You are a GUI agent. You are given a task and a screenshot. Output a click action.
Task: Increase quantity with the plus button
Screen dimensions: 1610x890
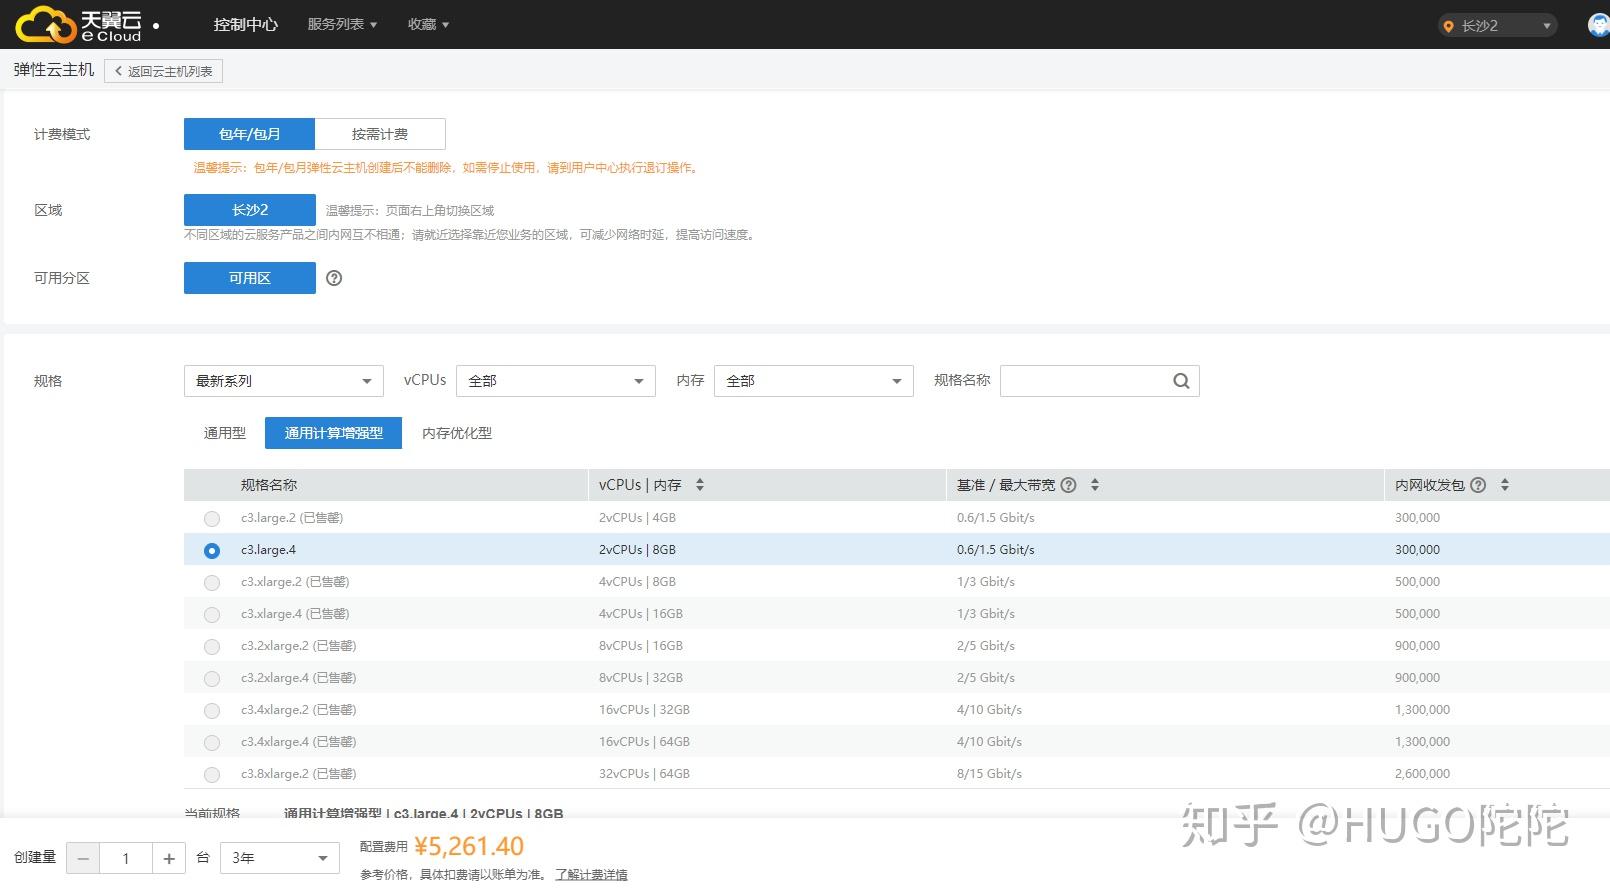point(169,858)
